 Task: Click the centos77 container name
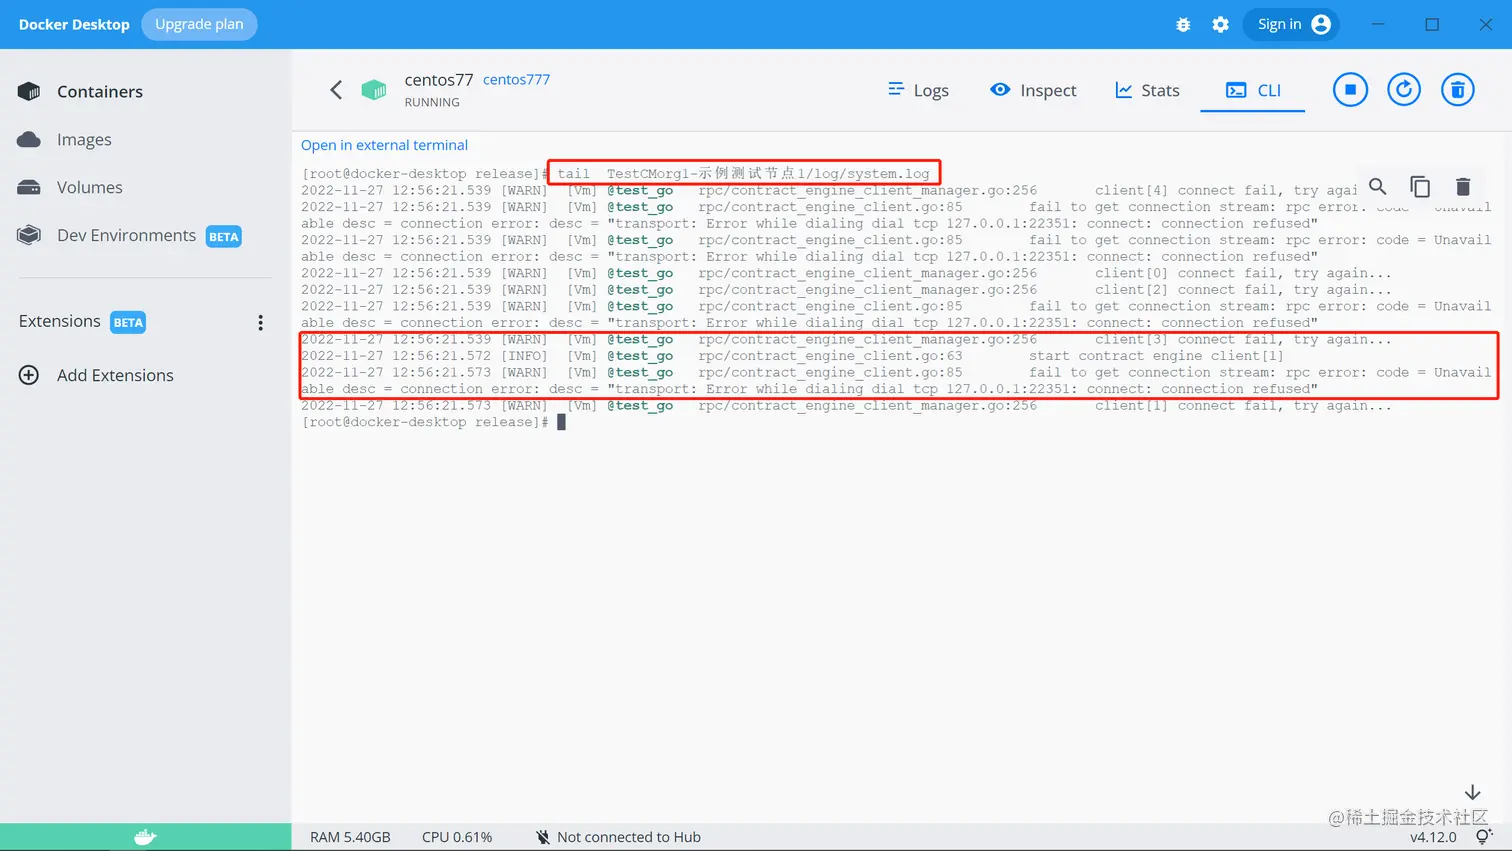tap(439, 80)
